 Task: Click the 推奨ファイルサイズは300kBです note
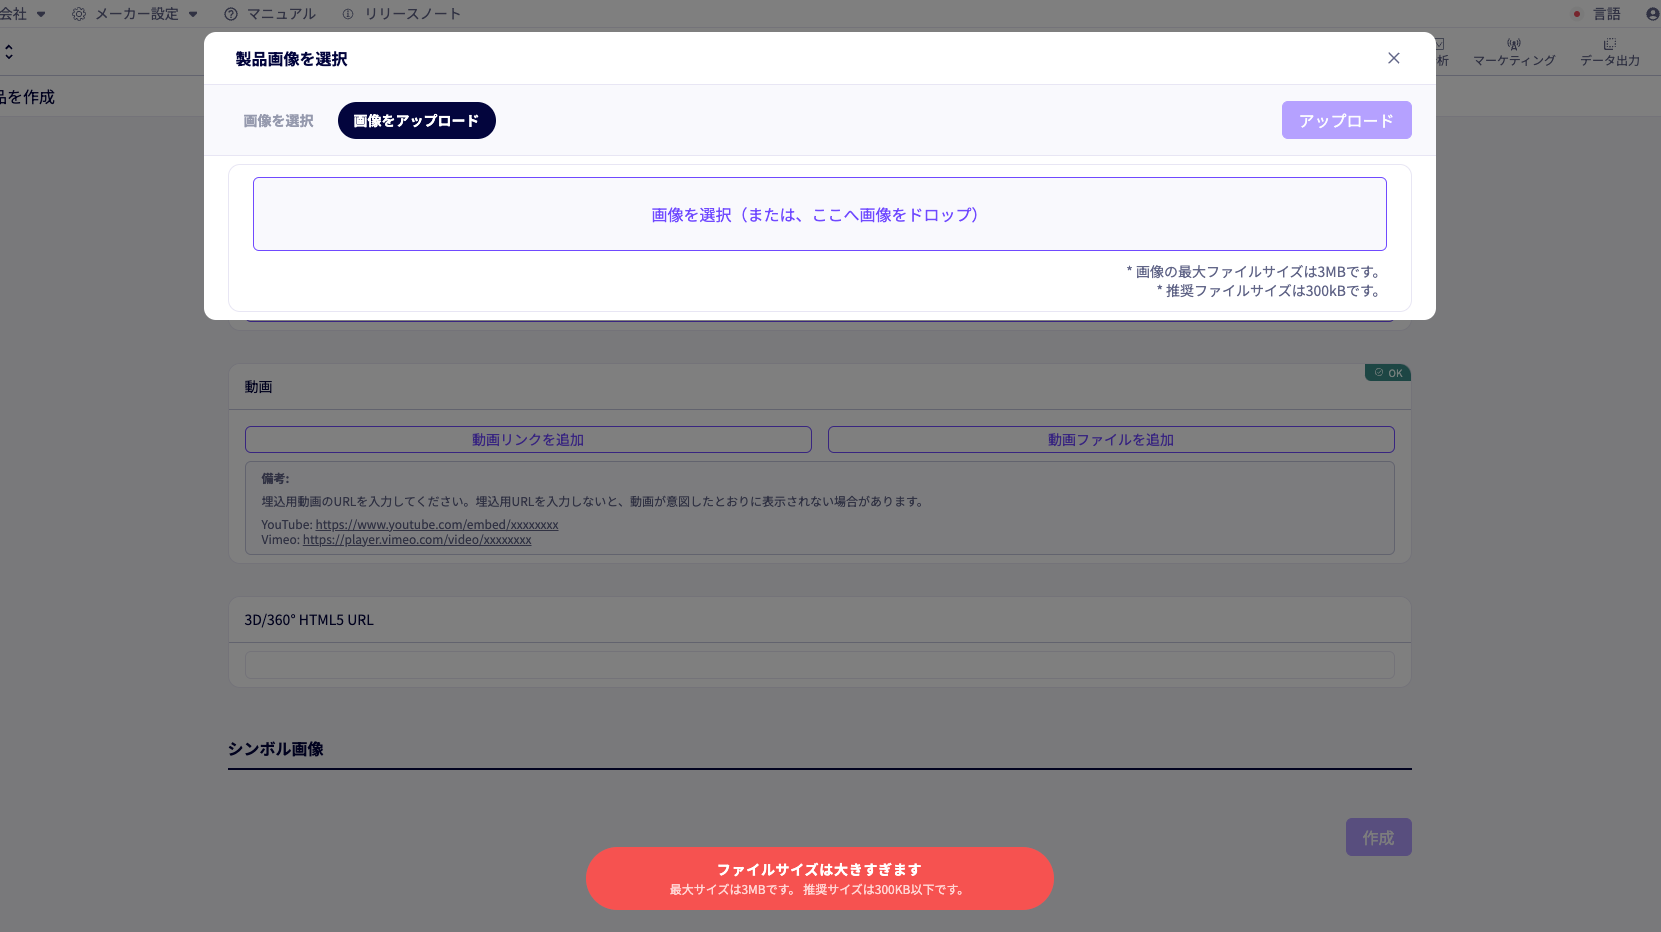[1270, 291]
